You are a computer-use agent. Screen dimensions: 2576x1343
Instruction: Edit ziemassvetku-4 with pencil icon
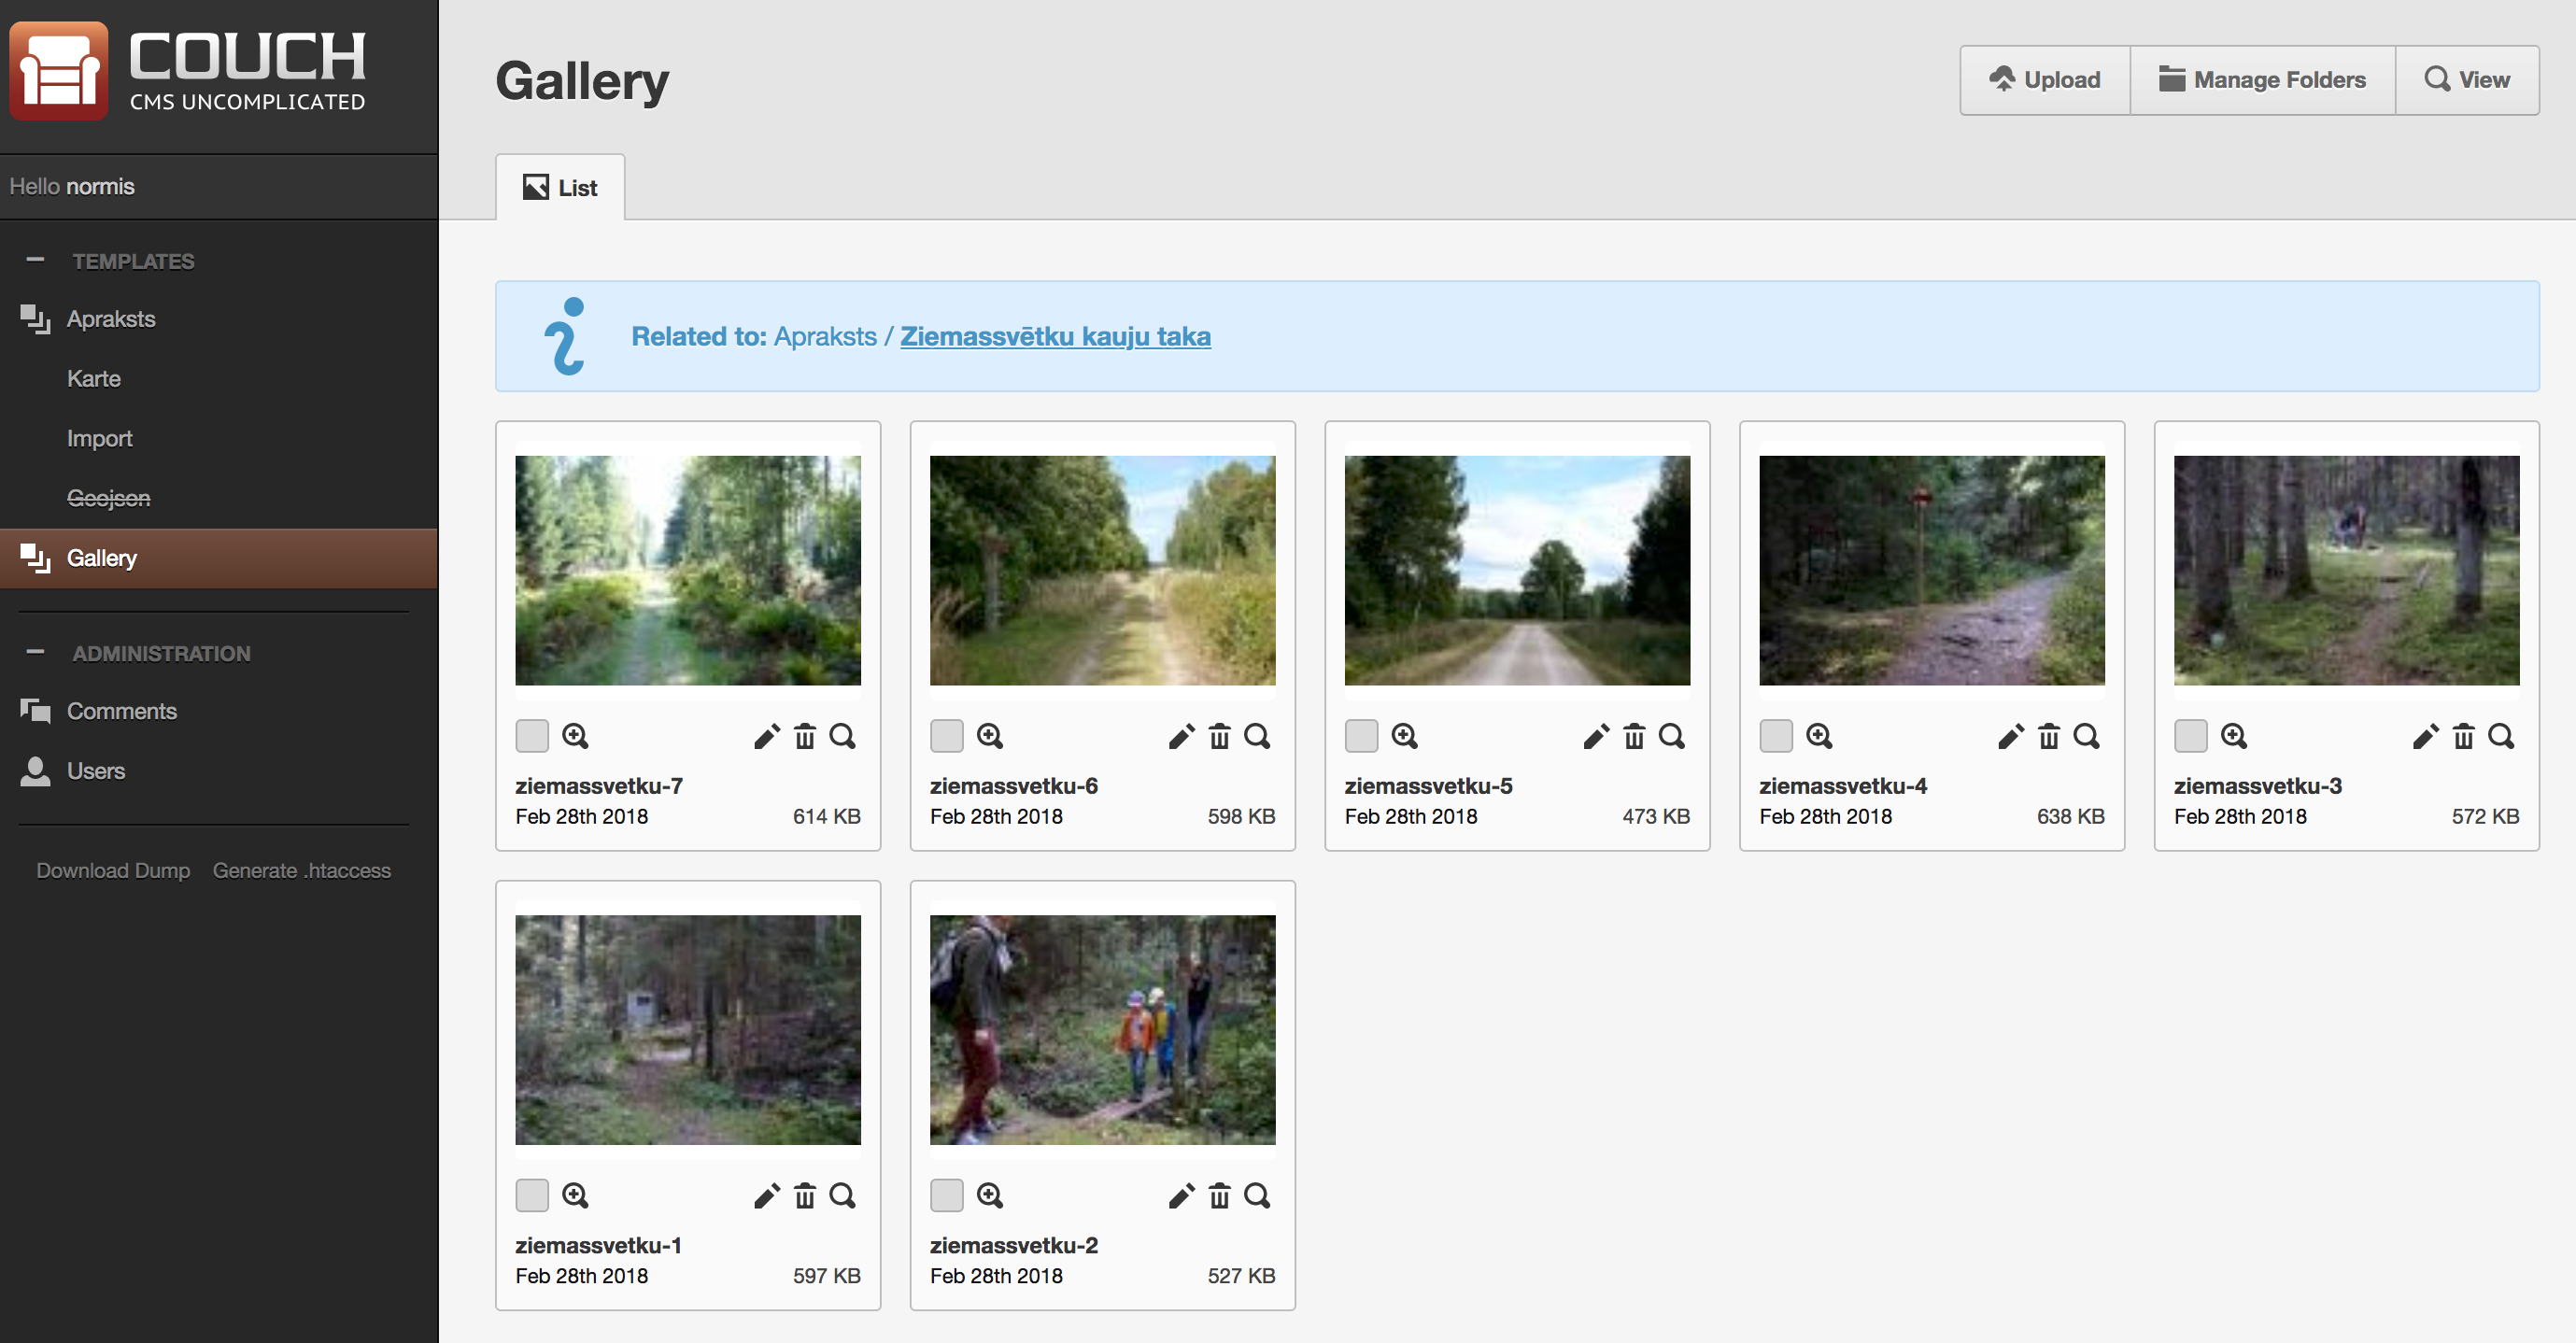[x=2012, y=736]
